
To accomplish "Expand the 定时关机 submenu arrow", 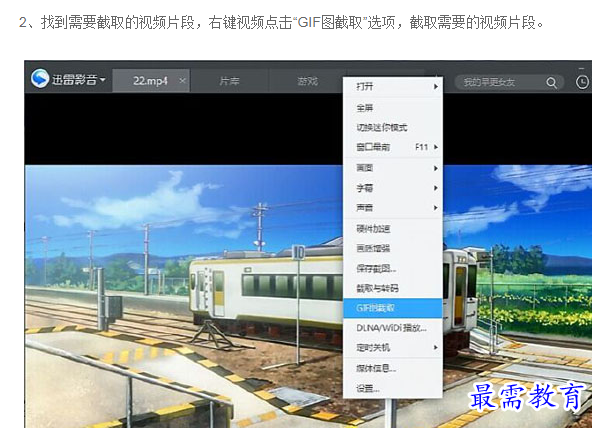I will click(x=436, y=347).
